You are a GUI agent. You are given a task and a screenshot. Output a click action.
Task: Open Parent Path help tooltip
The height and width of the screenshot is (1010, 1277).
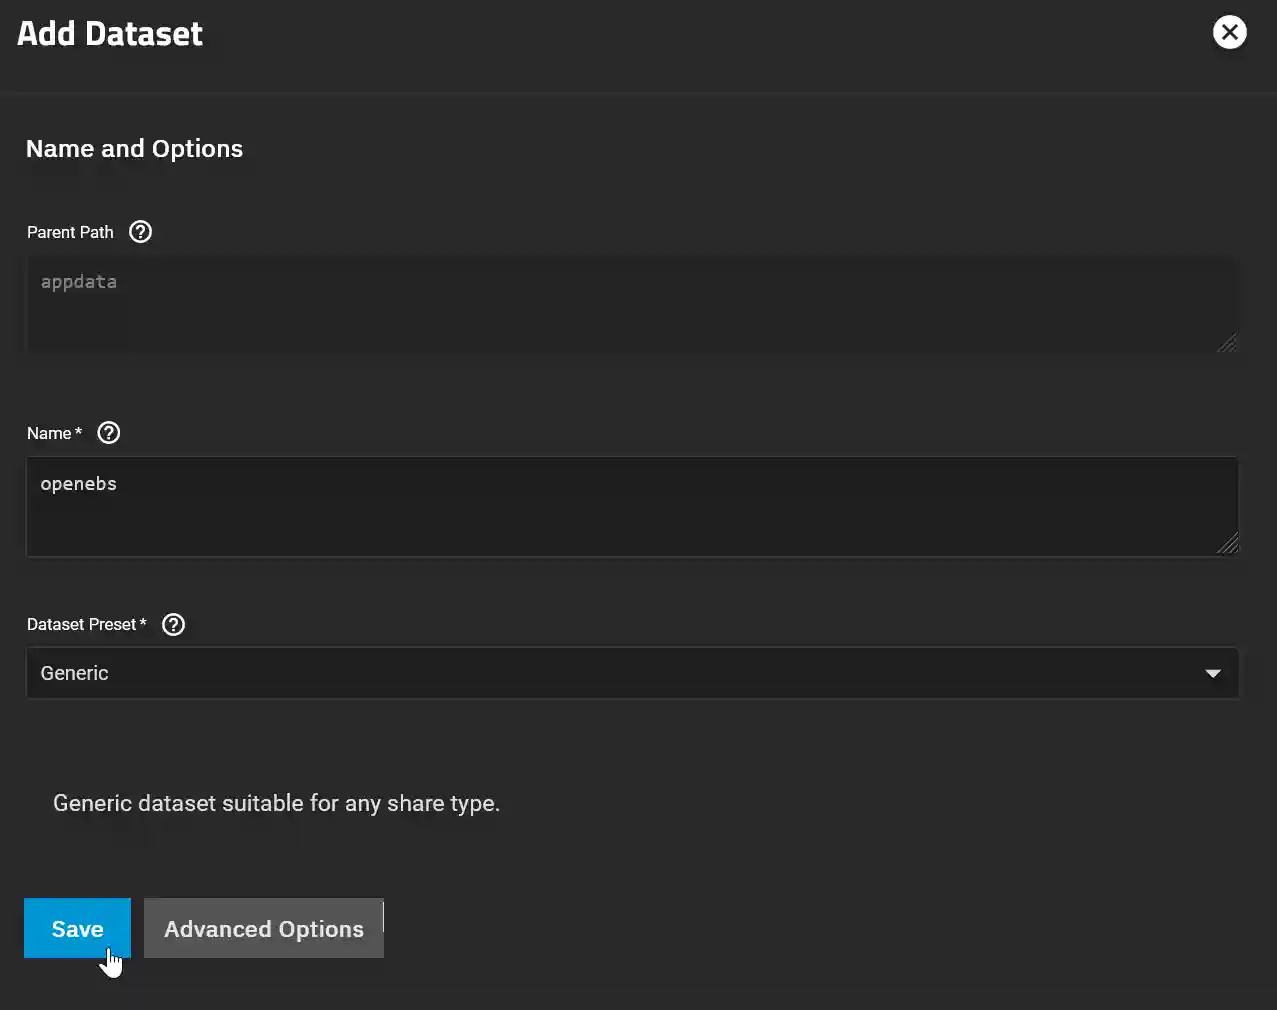point(140,231)
